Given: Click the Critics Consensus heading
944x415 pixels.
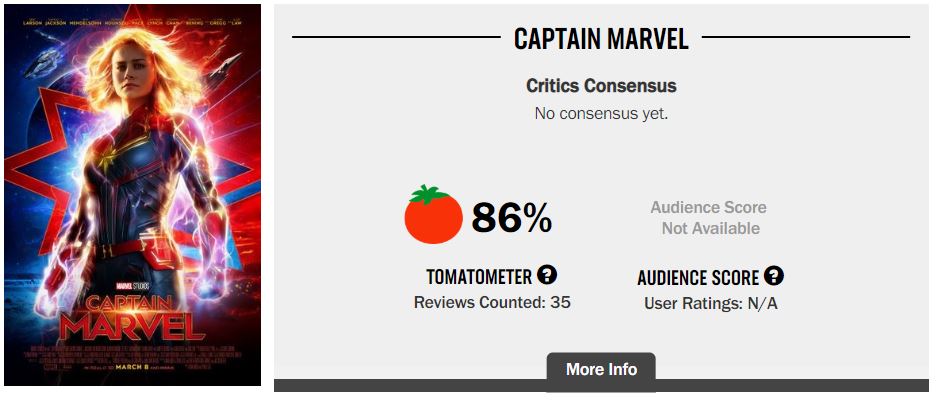Looking at the screenshot, I should click(601, 86).
